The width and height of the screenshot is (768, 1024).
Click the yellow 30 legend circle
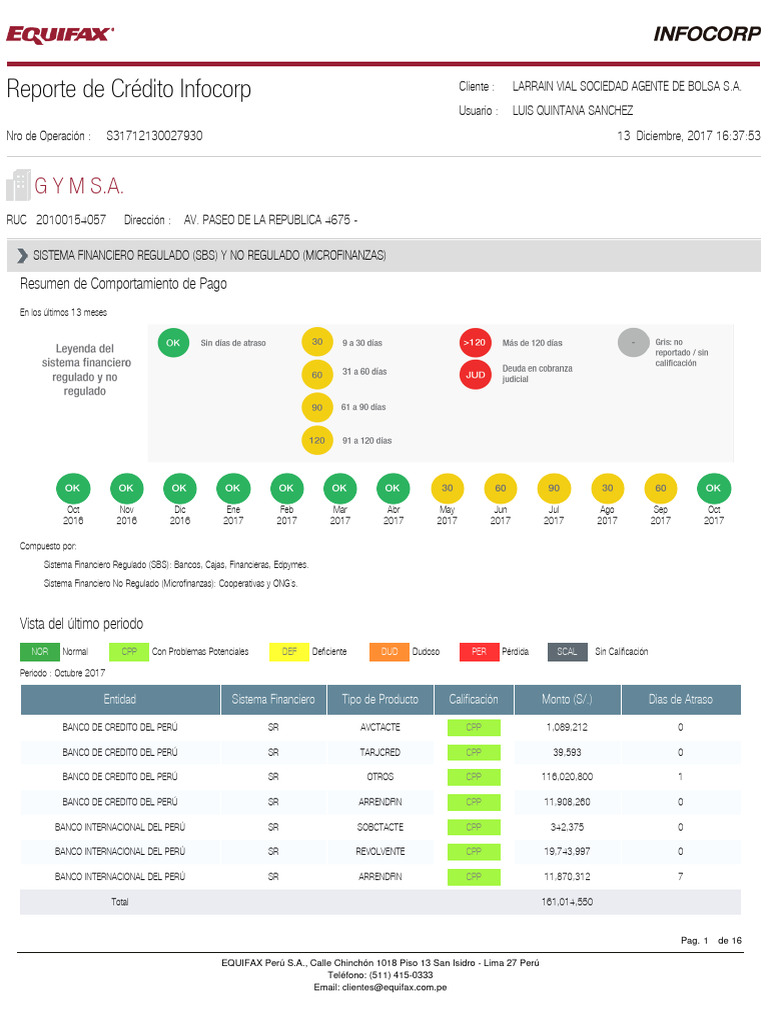[317, 342]
